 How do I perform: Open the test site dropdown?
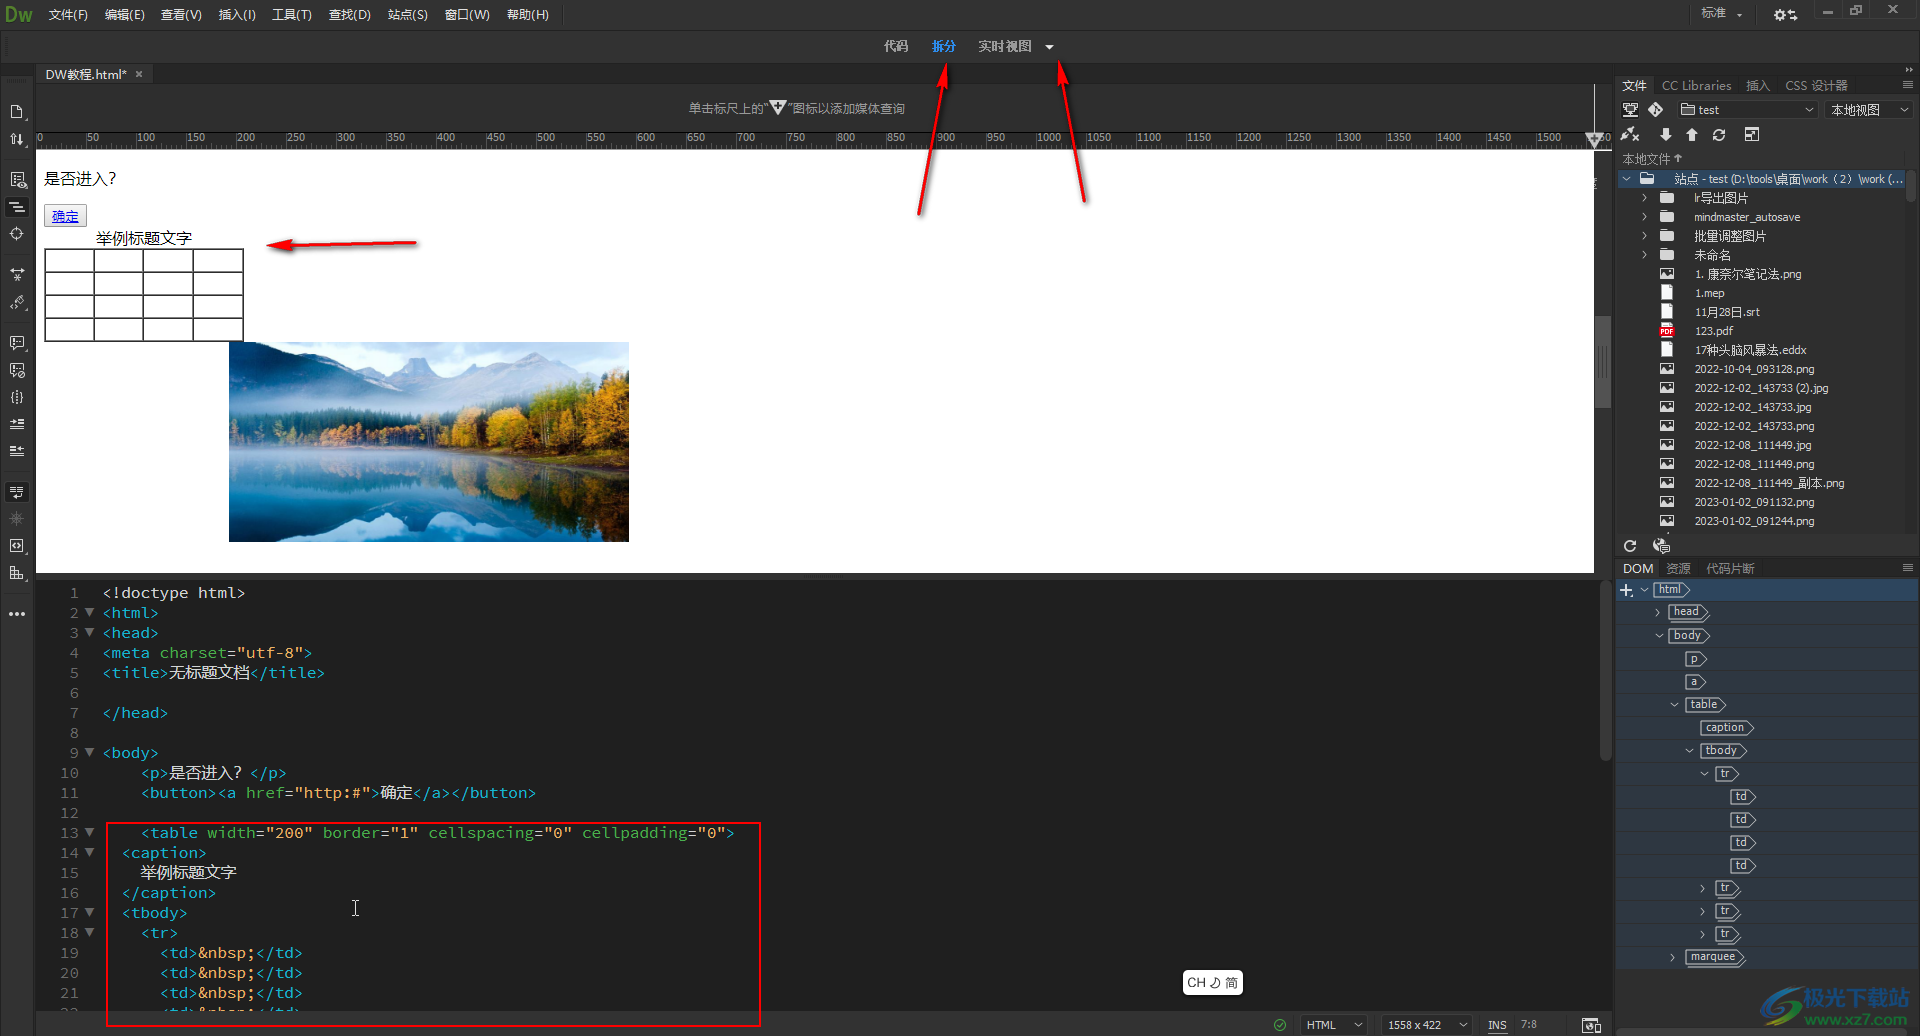coord(1747,110)
